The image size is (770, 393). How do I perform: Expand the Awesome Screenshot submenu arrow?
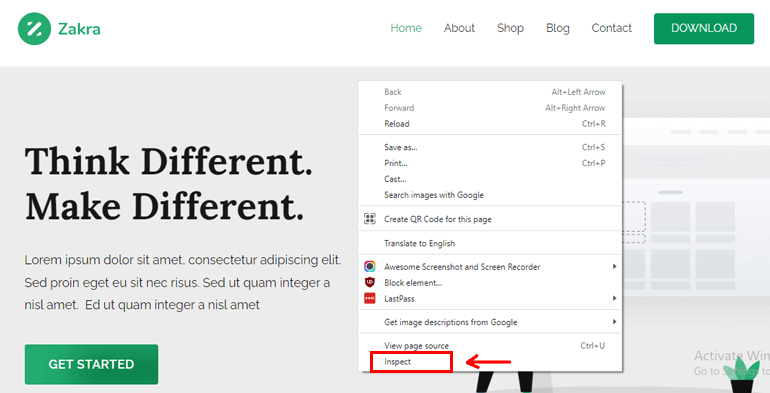614,266
